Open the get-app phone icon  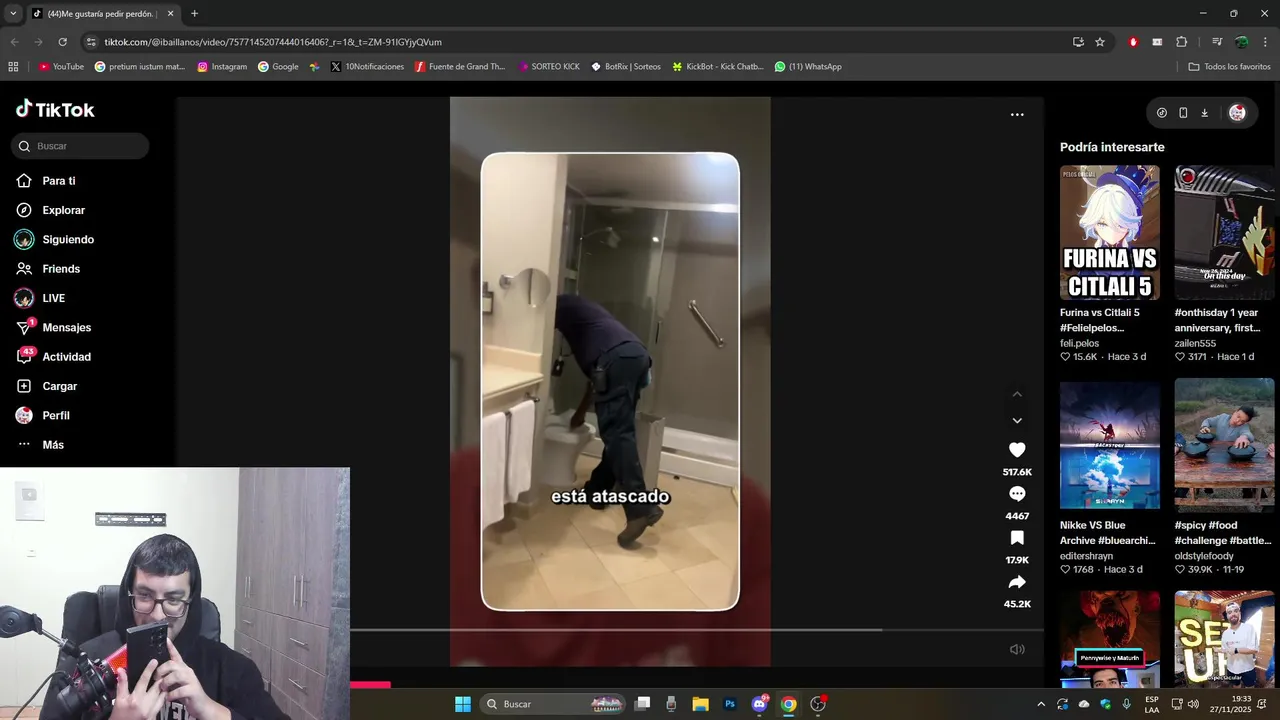(1183, 113)
